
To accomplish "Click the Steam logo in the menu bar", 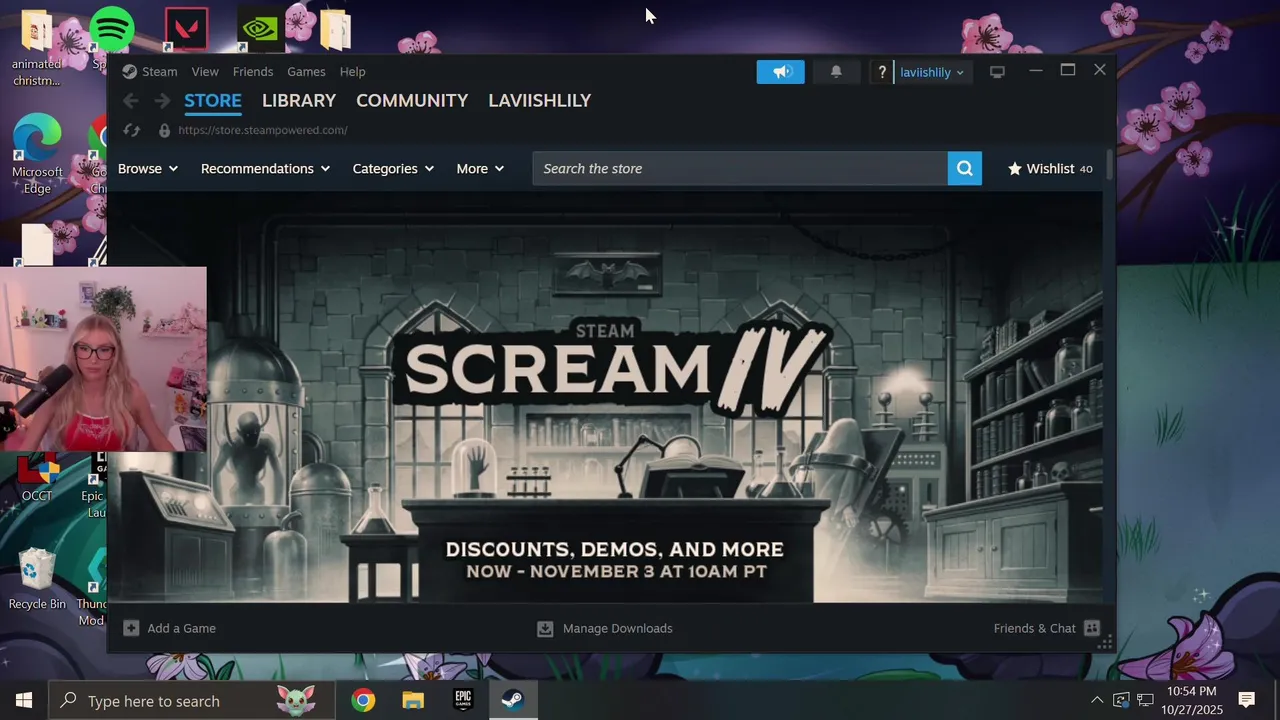I will (x=130, y=72).
